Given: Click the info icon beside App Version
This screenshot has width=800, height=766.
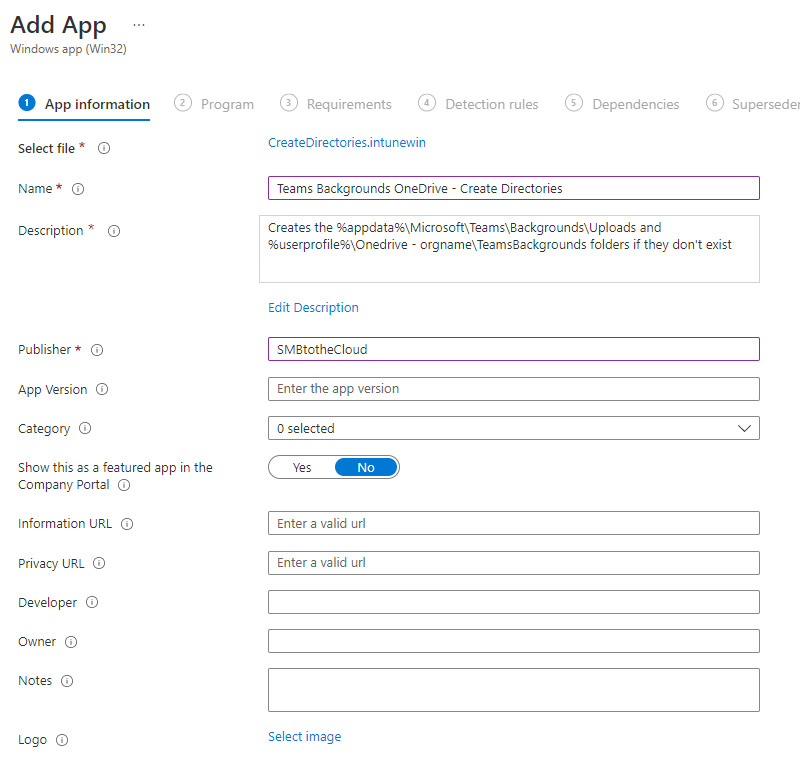Looking at the screenshot, I should point(102,390).
